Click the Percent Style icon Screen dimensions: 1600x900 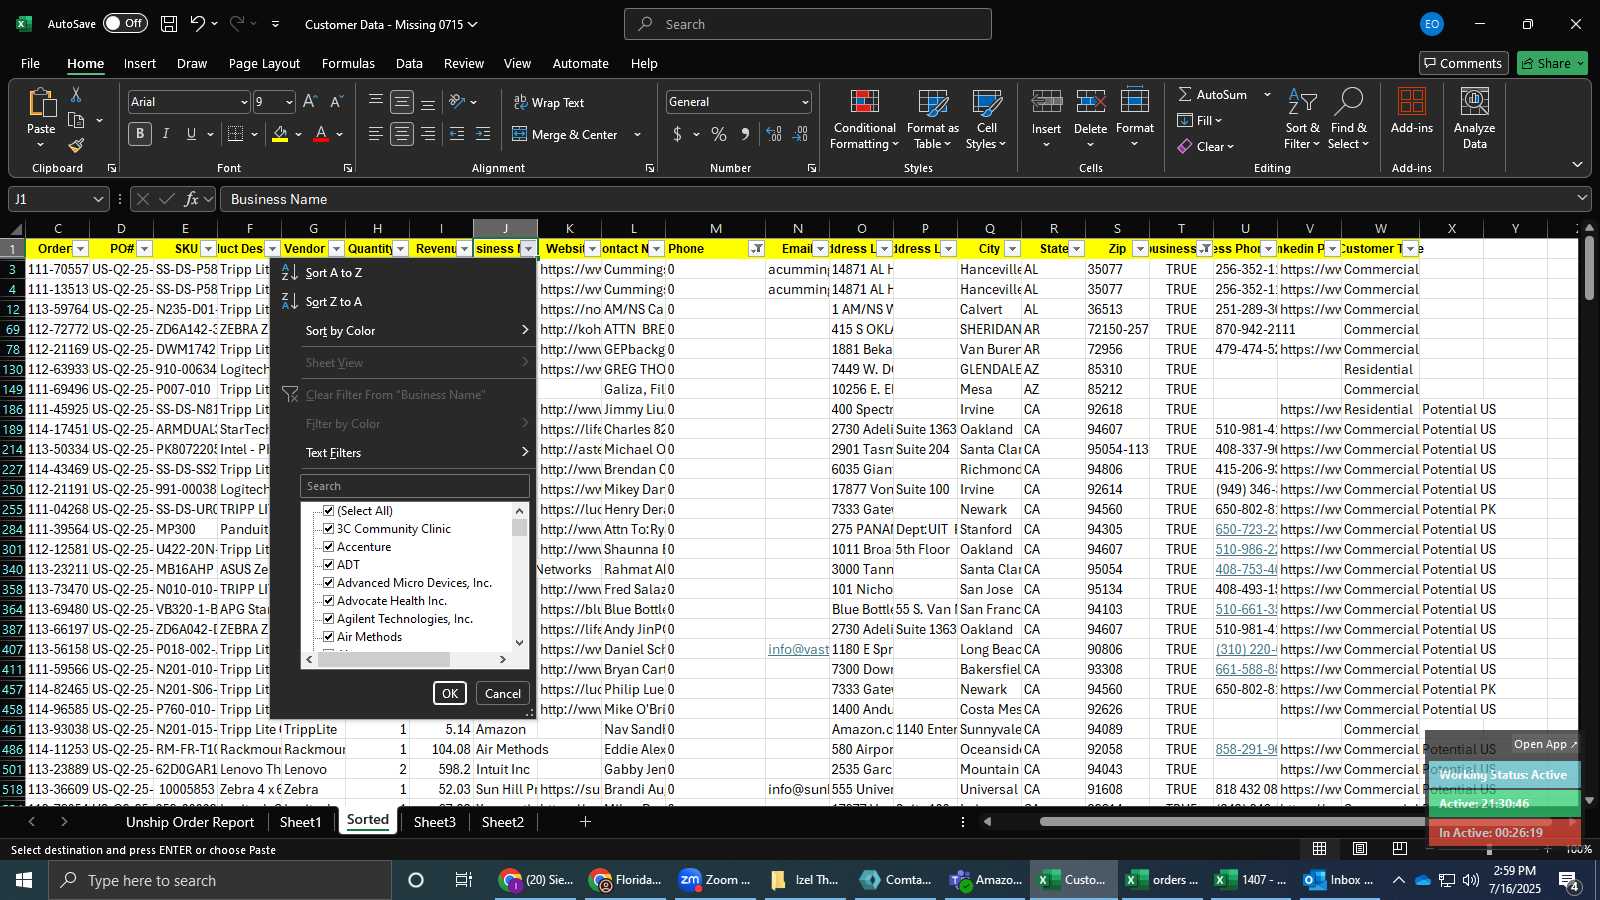719,134
